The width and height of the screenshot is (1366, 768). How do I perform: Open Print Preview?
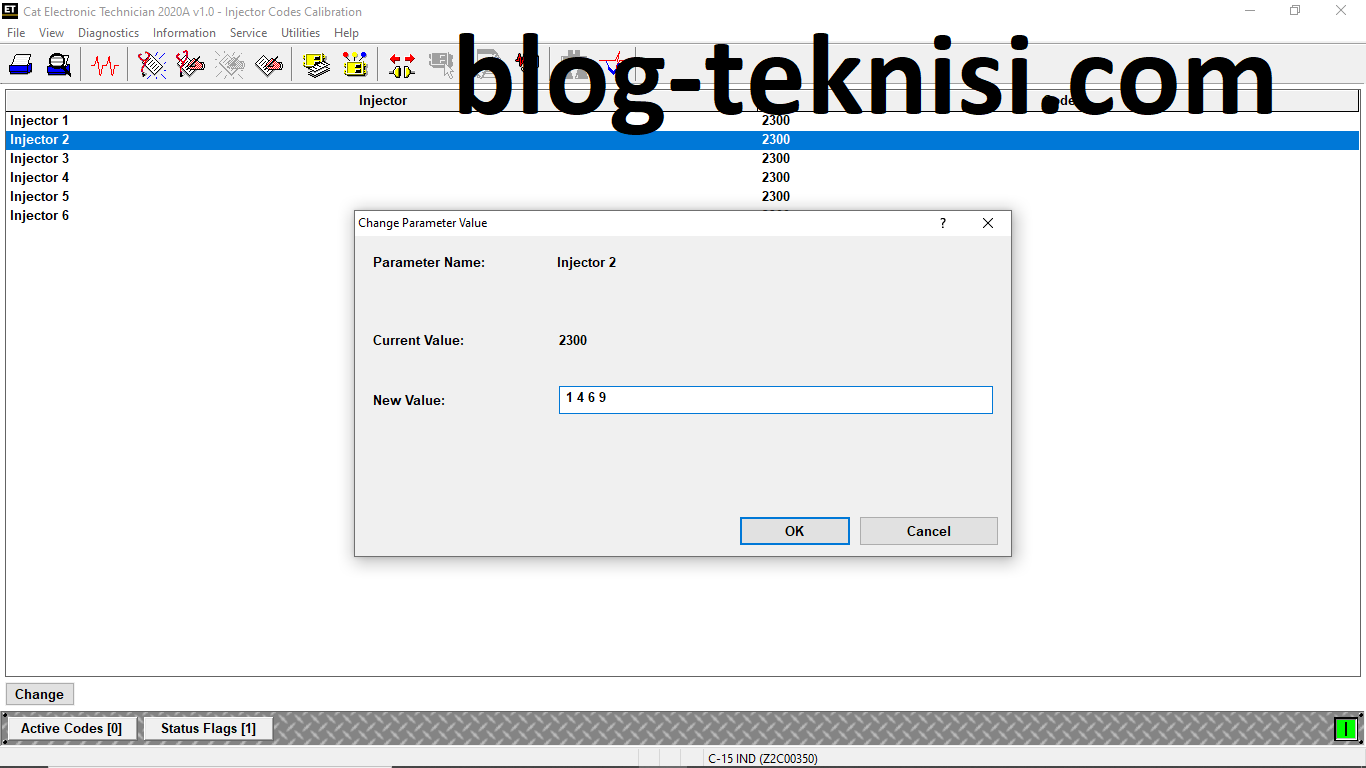tap(58, 63)
